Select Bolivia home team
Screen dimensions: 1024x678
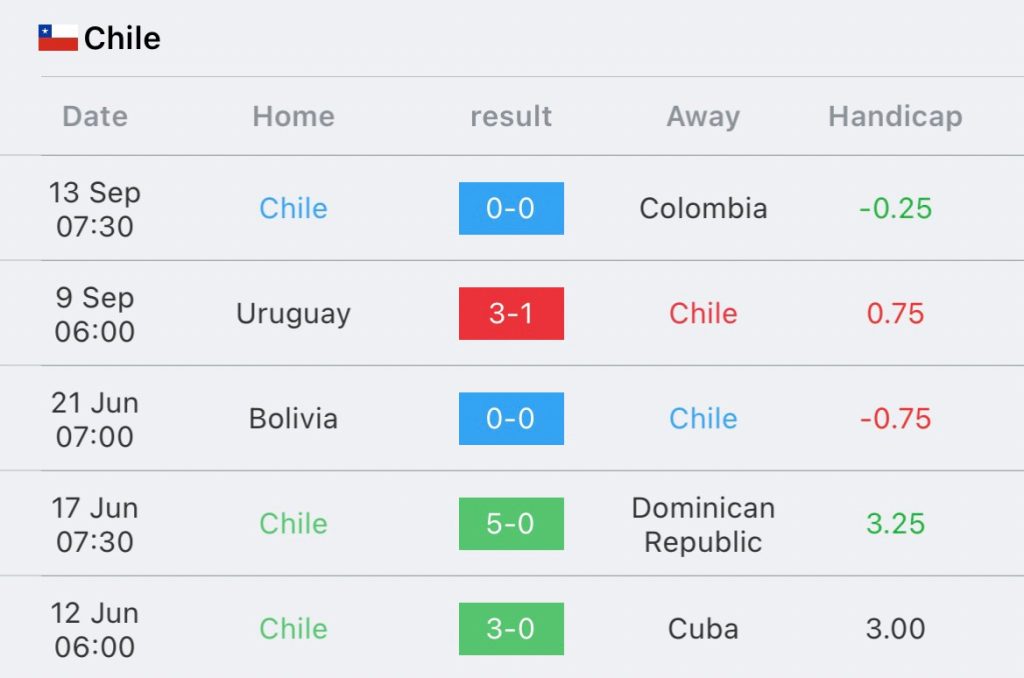tap(293, 419)
